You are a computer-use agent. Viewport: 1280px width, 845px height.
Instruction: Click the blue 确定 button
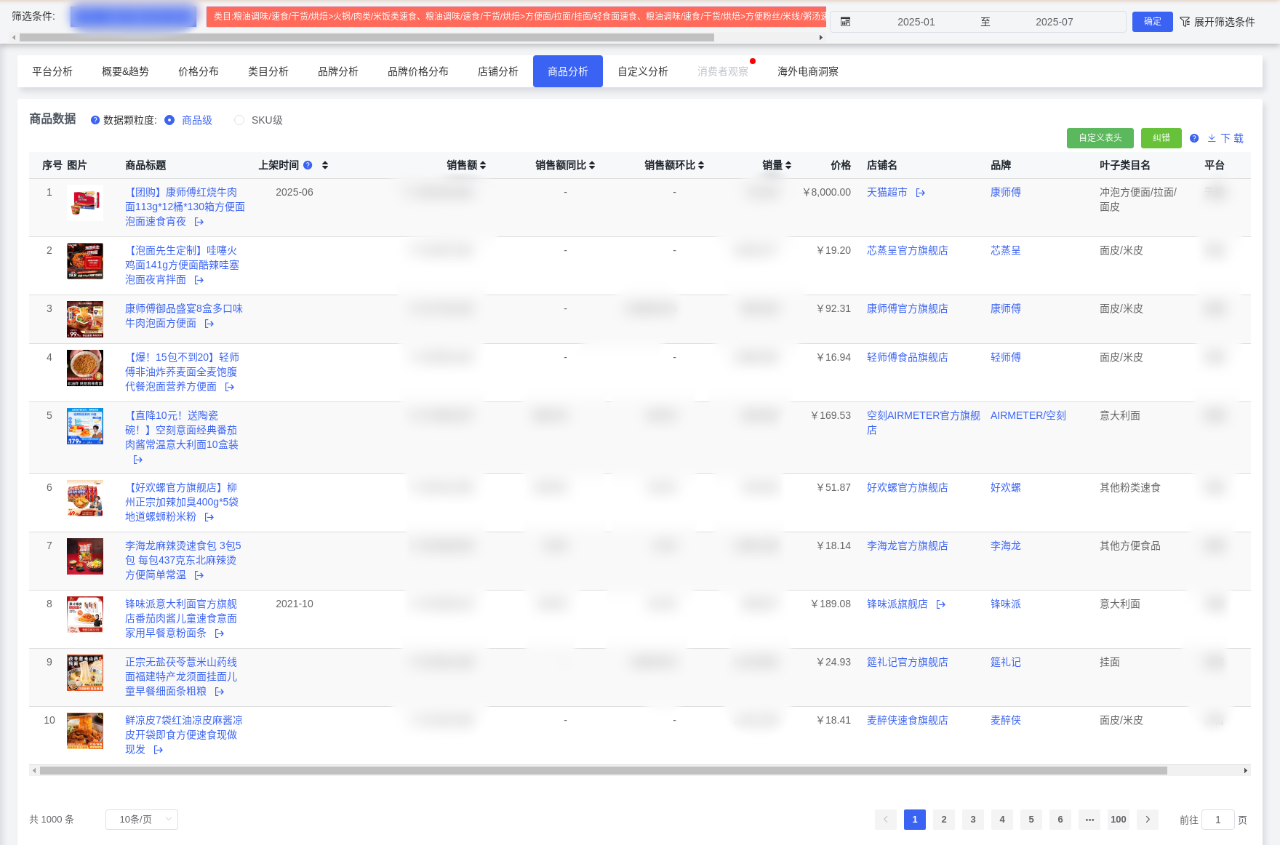[1152, 22]
